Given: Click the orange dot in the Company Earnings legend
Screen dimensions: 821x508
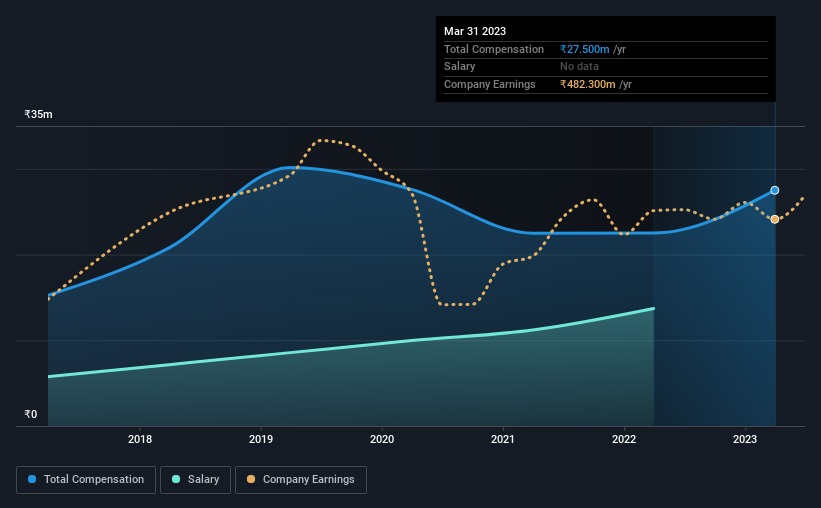Looking at the screenshot, I should (x=251, y=479).
